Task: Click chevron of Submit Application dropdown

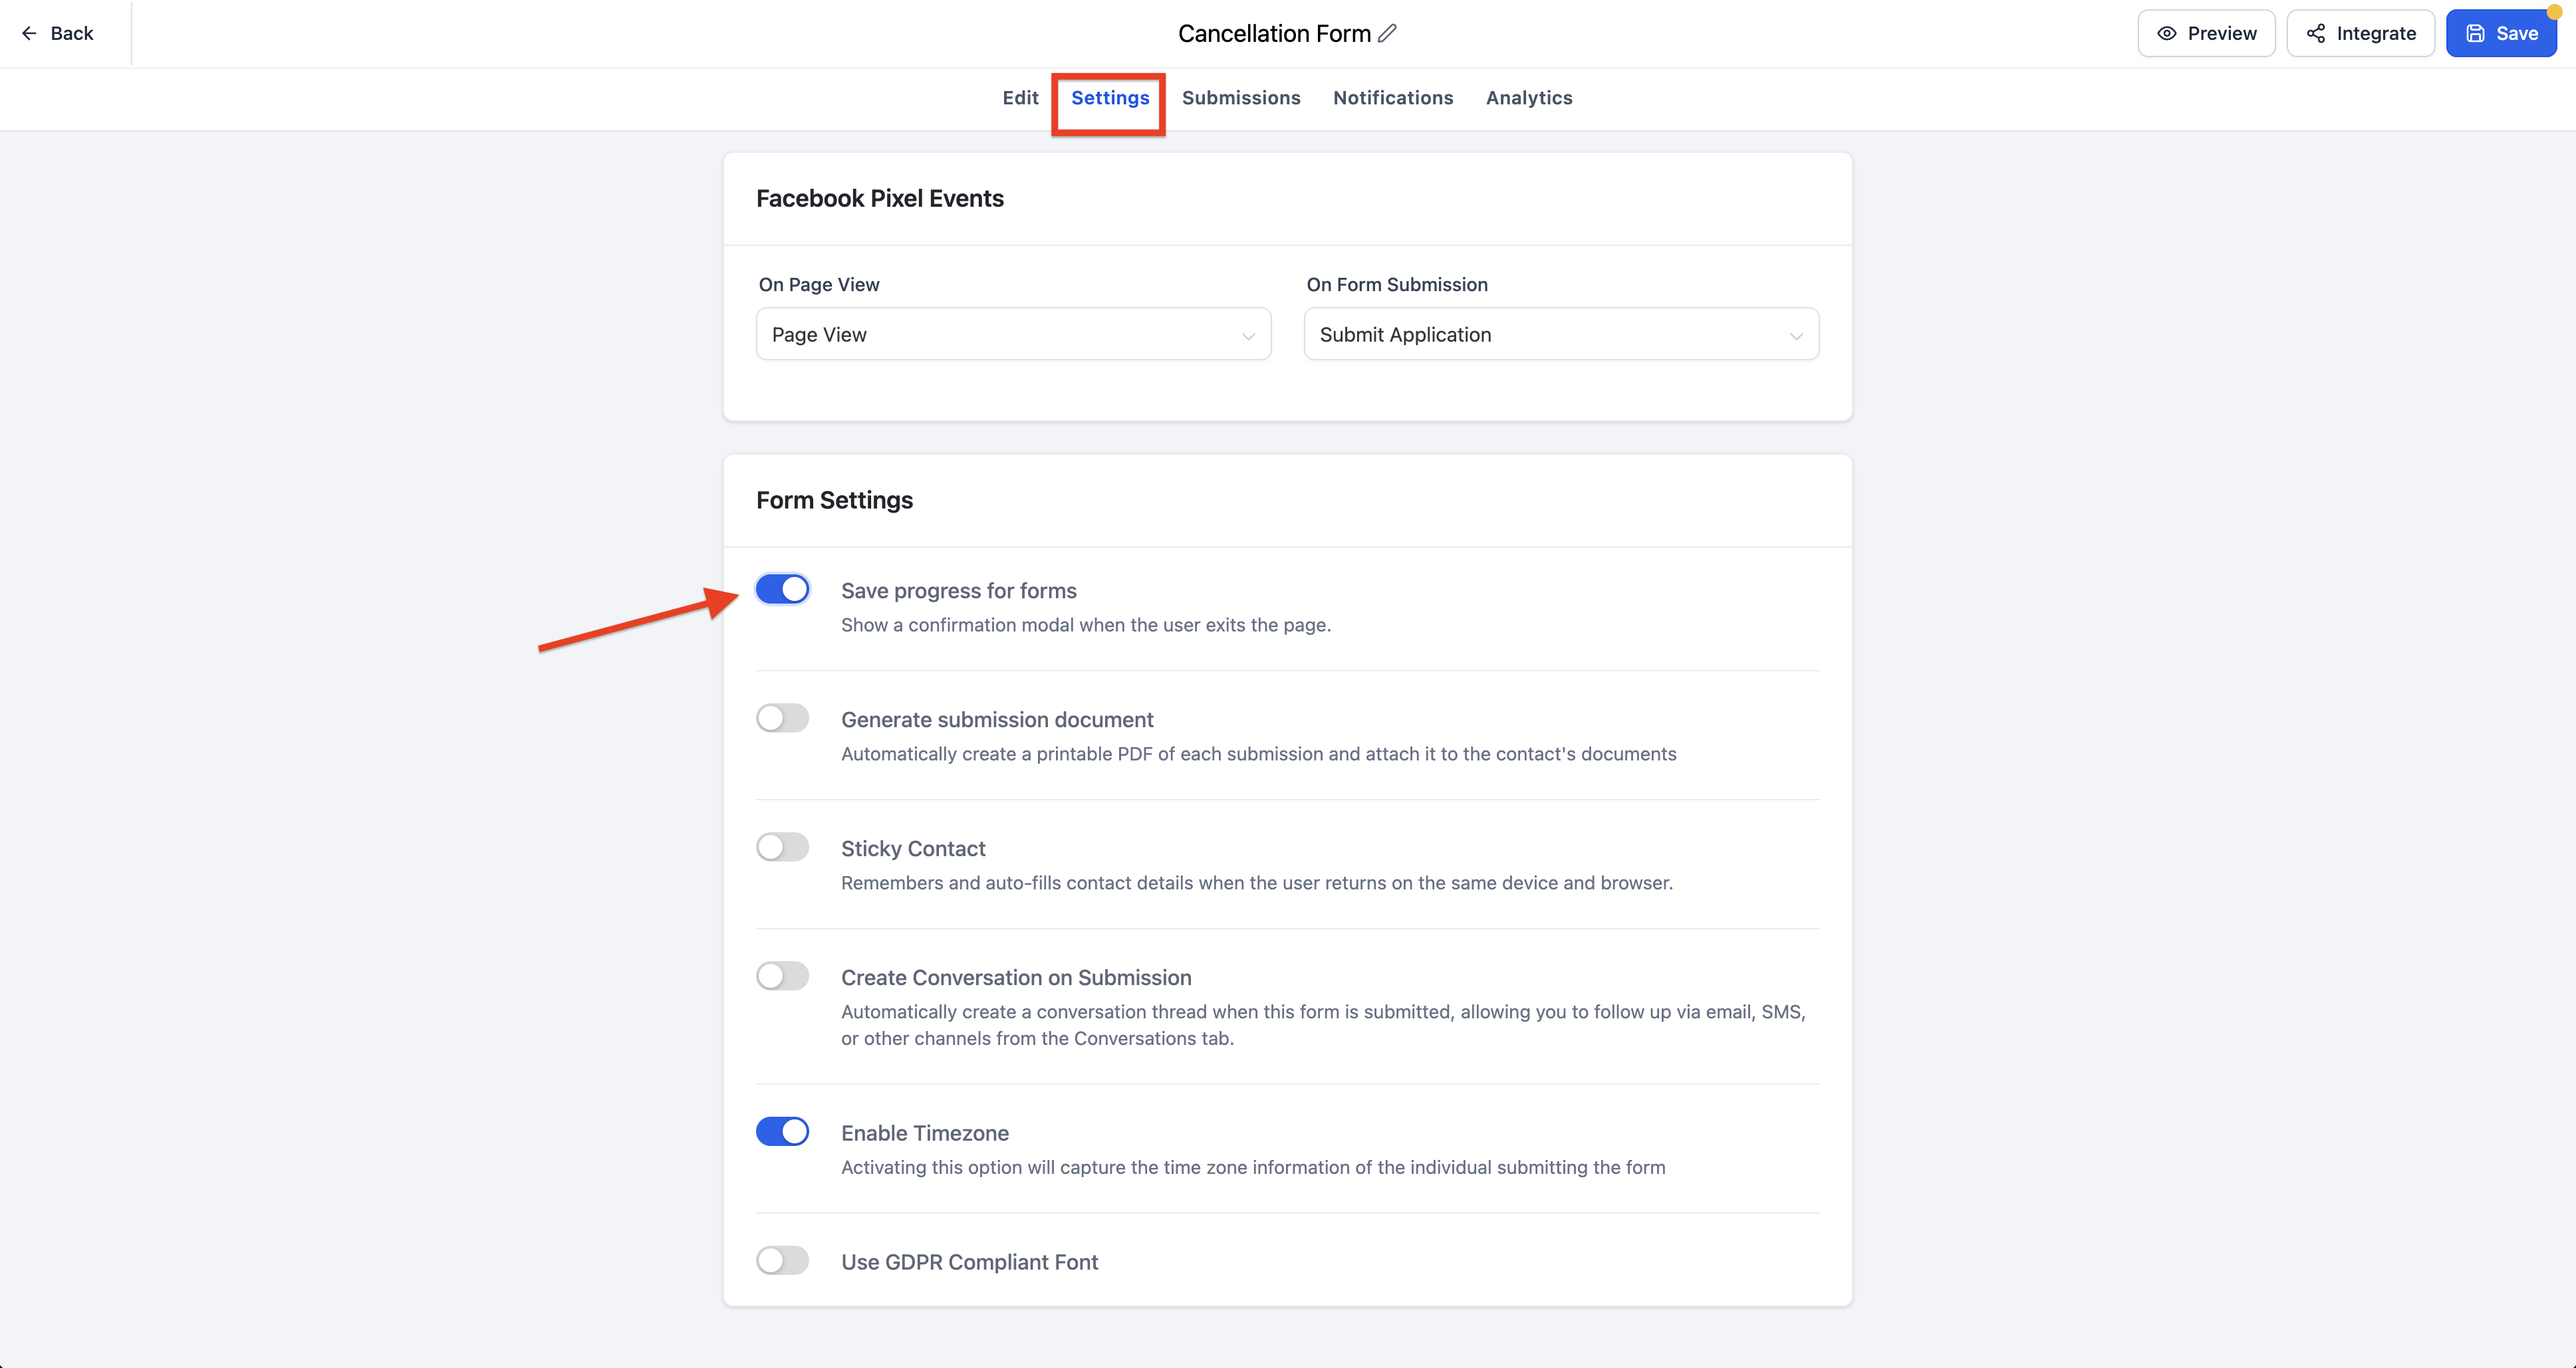Action: [x=1796, y=336]
